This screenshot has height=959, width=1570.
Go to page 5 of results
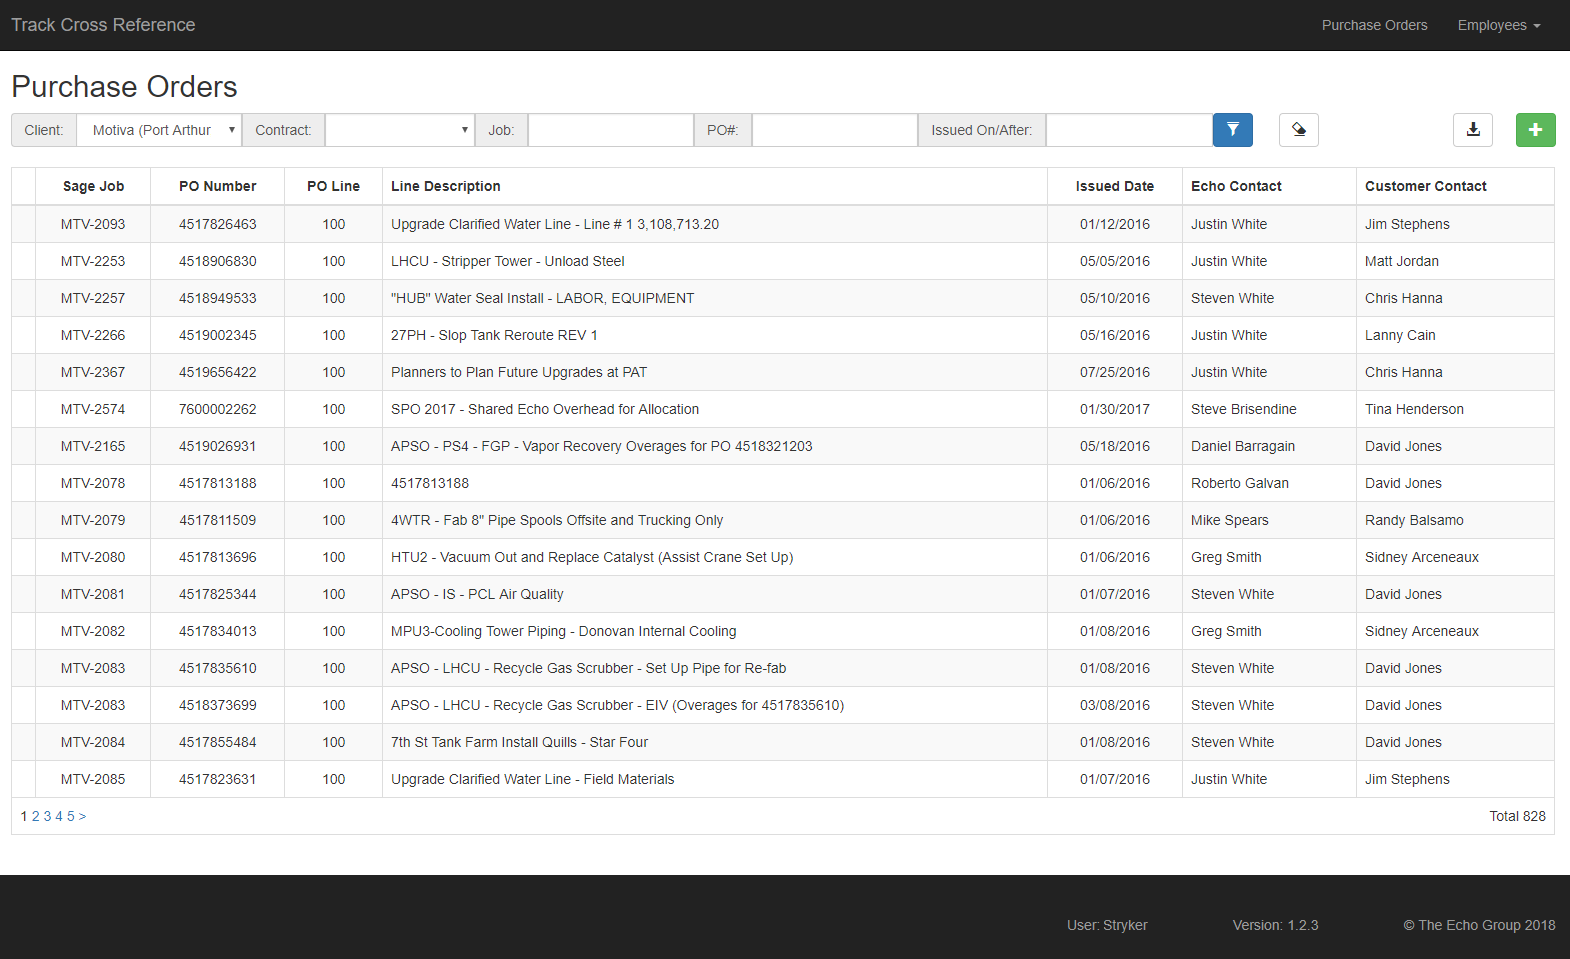point(71,817)
